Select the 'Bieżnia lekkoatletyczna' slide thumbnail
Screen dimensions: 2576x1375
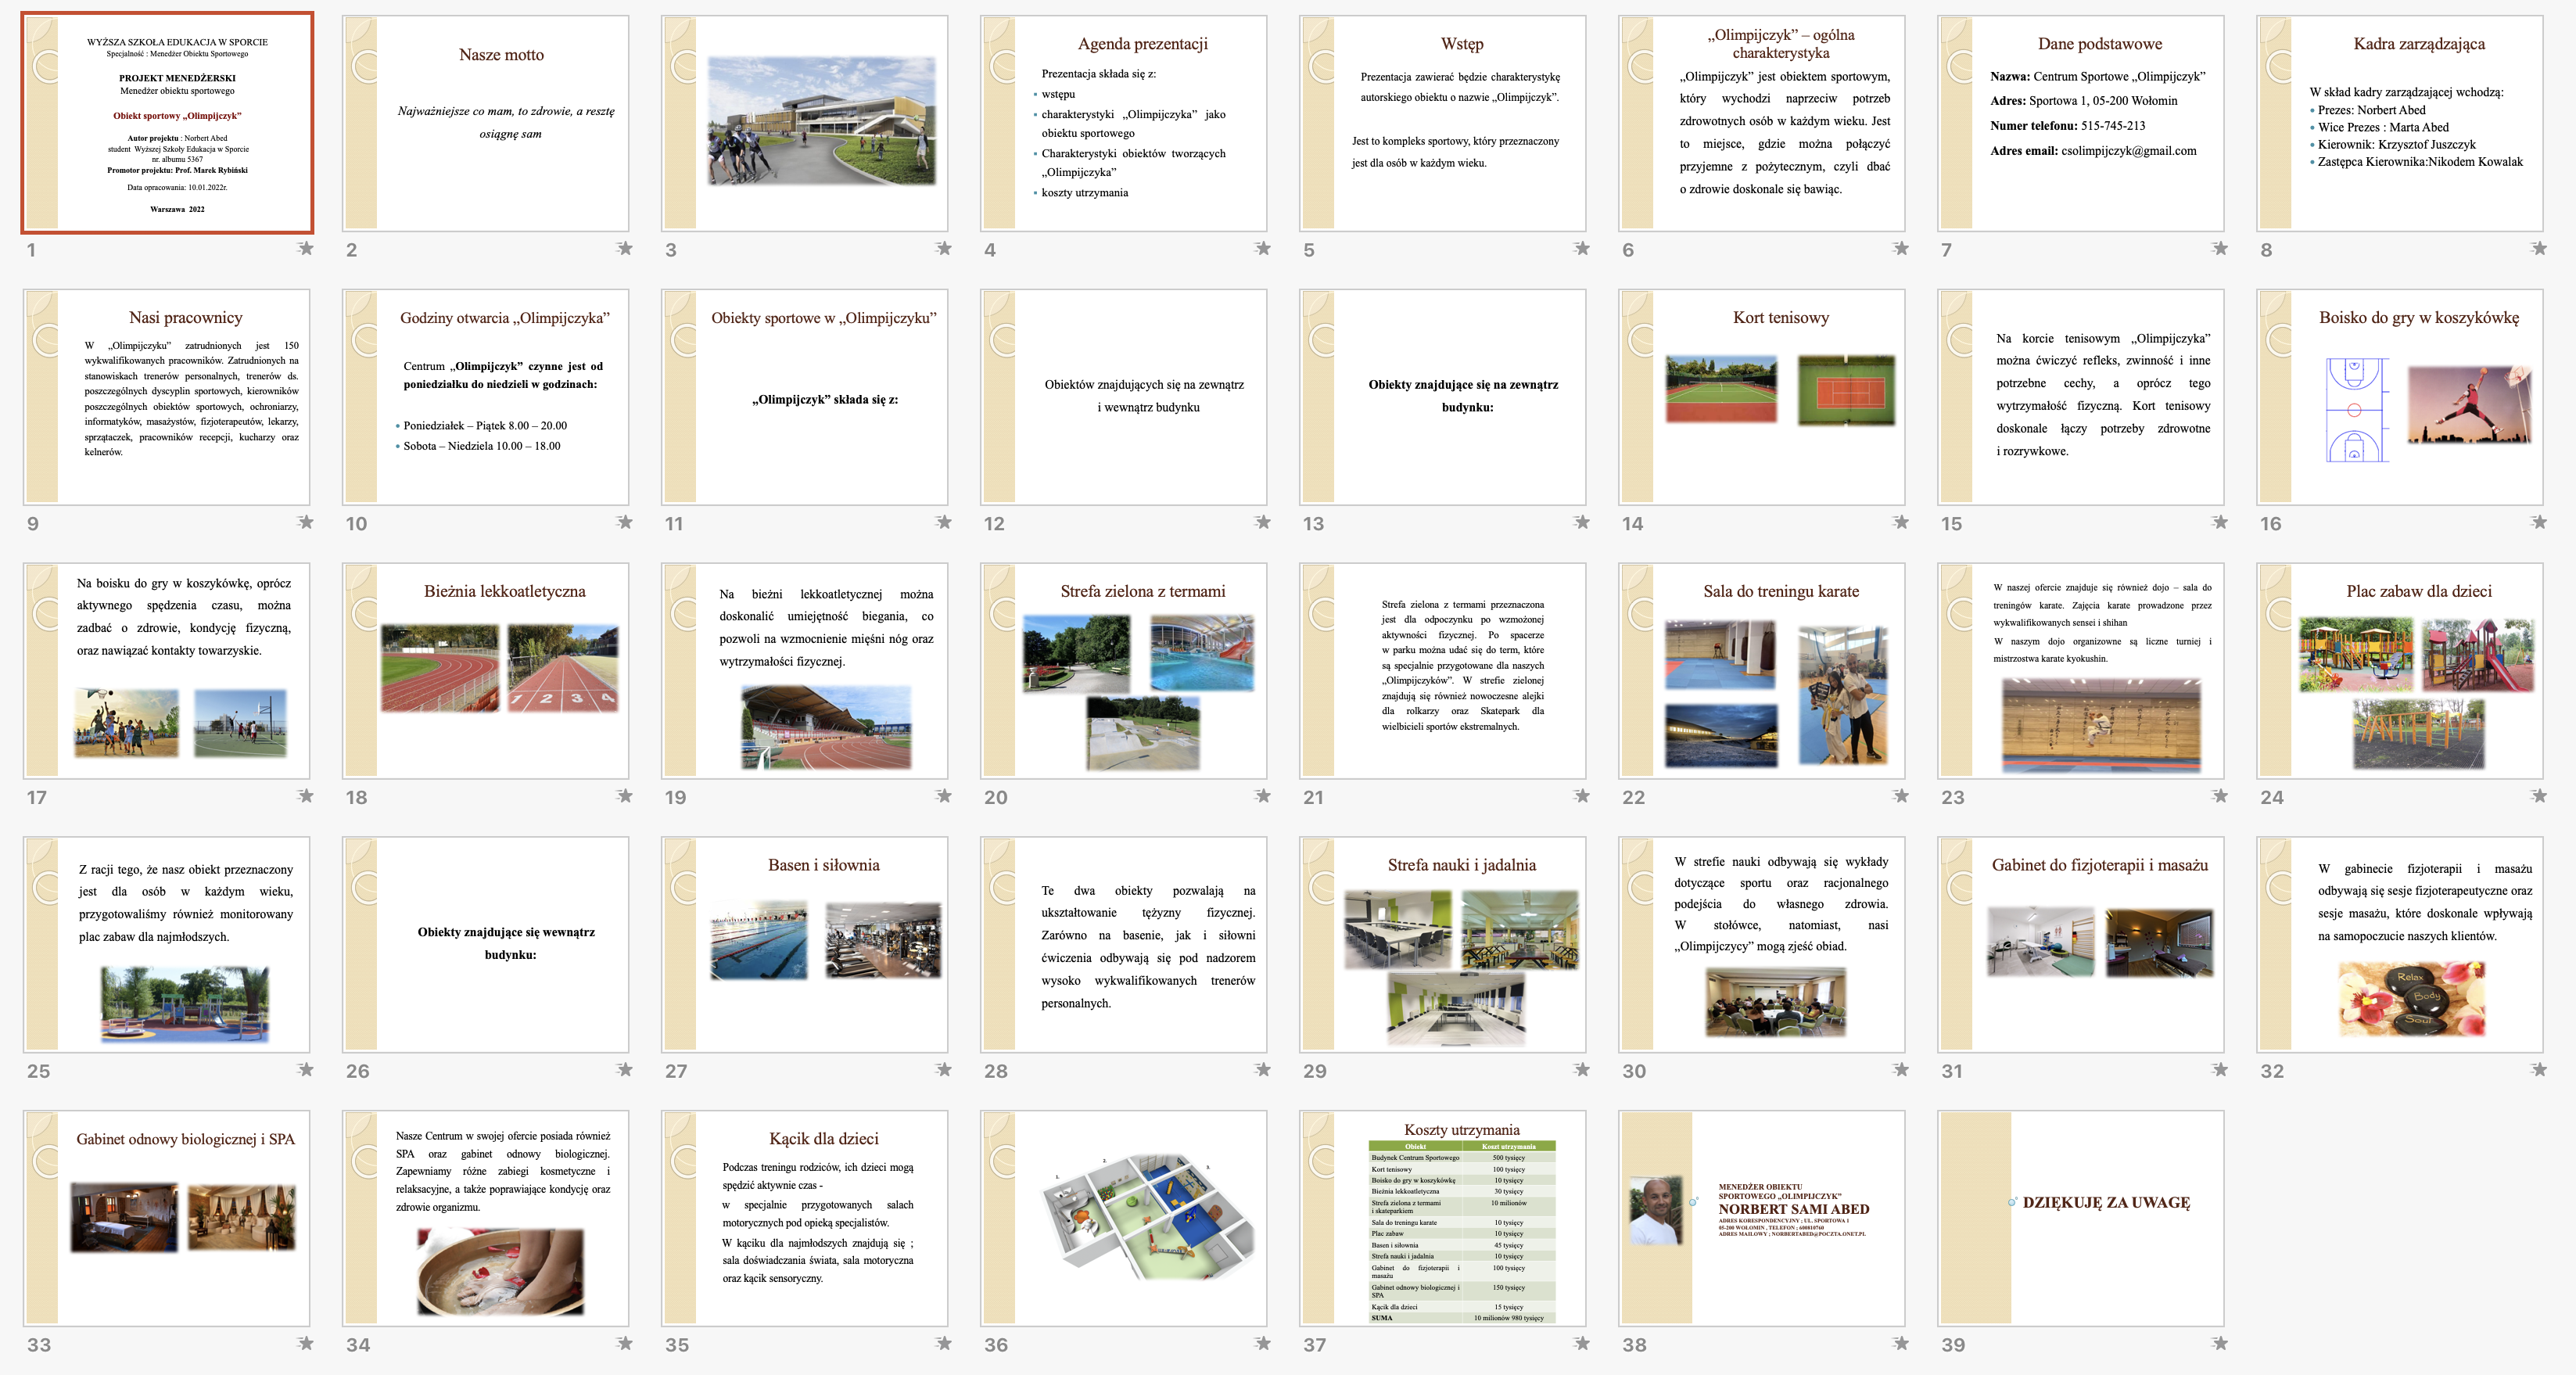pyautogui.click(x=486, y=671)
